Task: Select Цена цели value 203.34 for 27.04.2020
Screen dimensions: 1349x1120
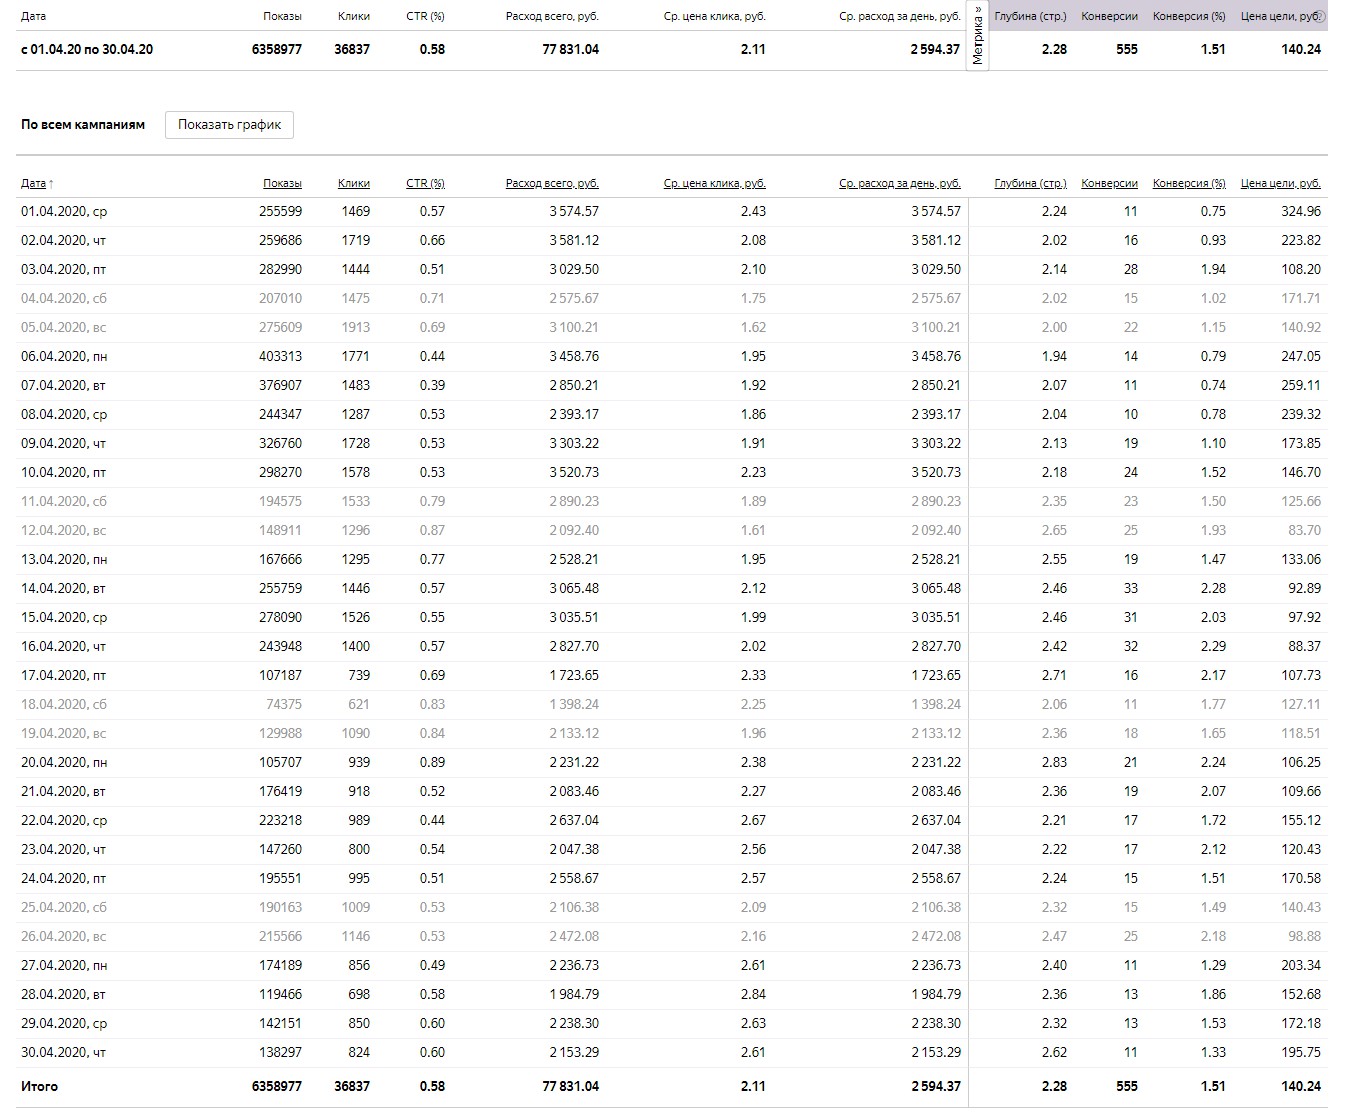Action: 1301,965
